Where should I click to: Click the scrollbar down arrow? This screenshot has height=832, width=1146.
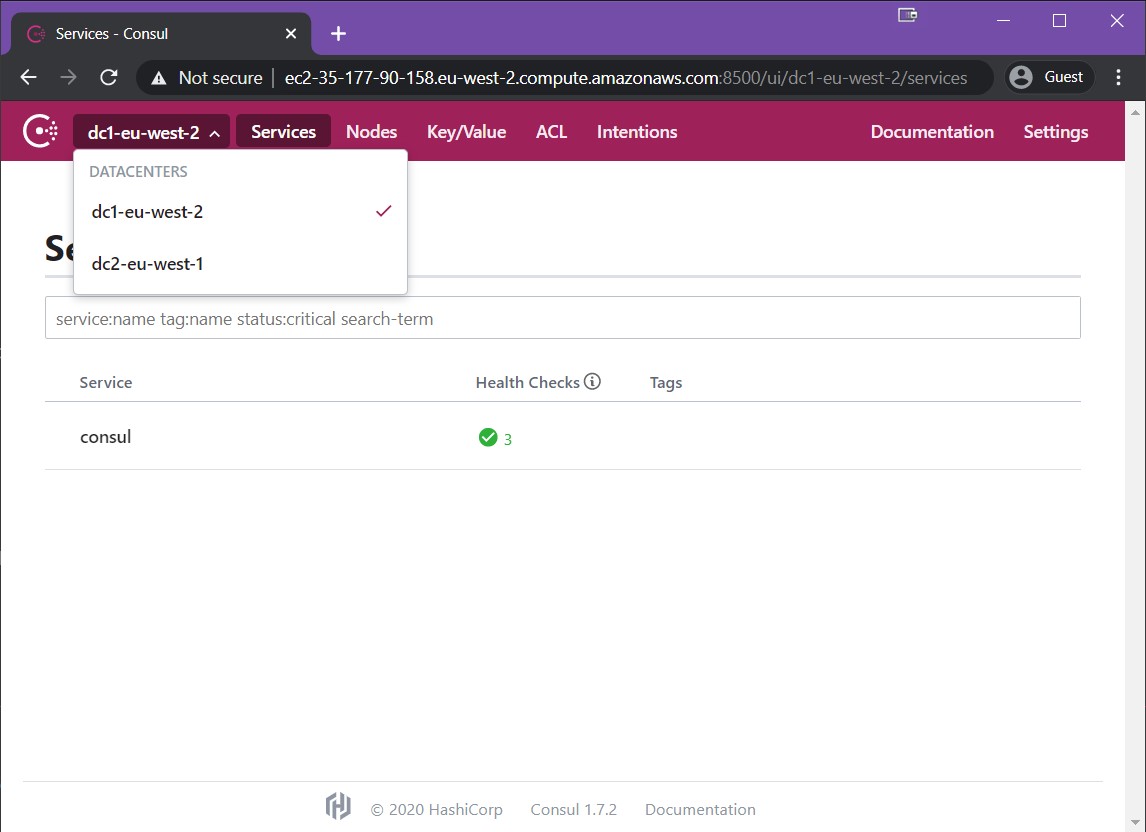coord(1135,822)
